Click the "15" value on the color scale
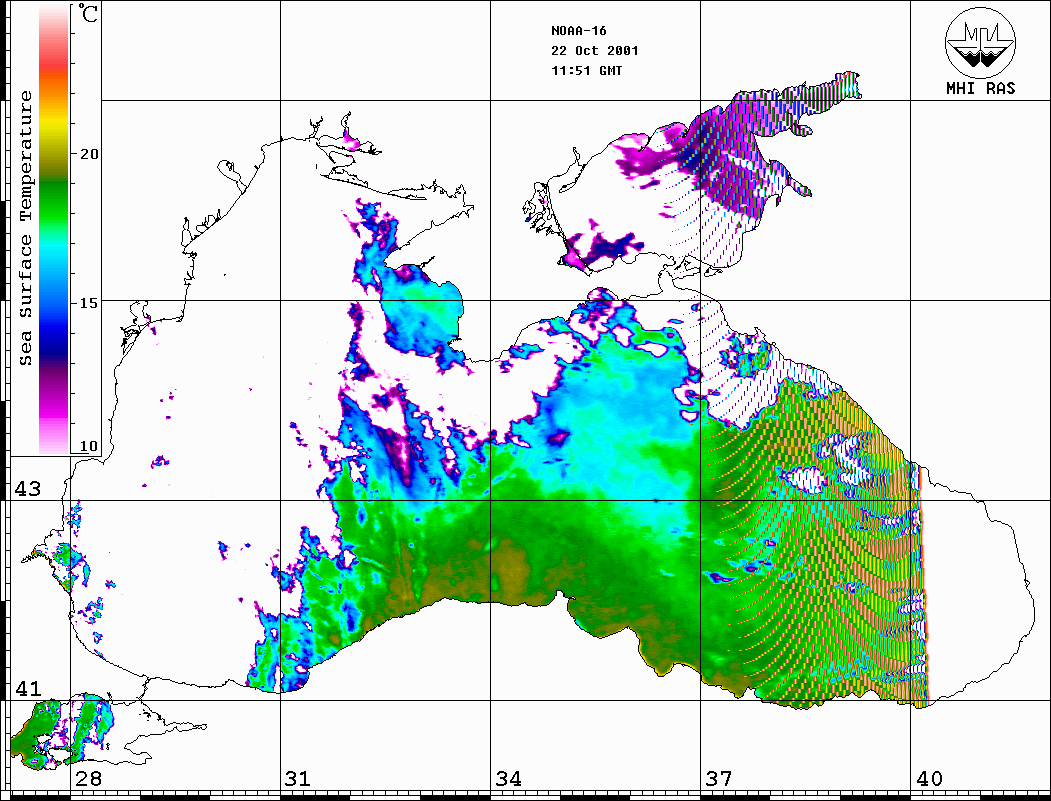 [x=89, y=303]
